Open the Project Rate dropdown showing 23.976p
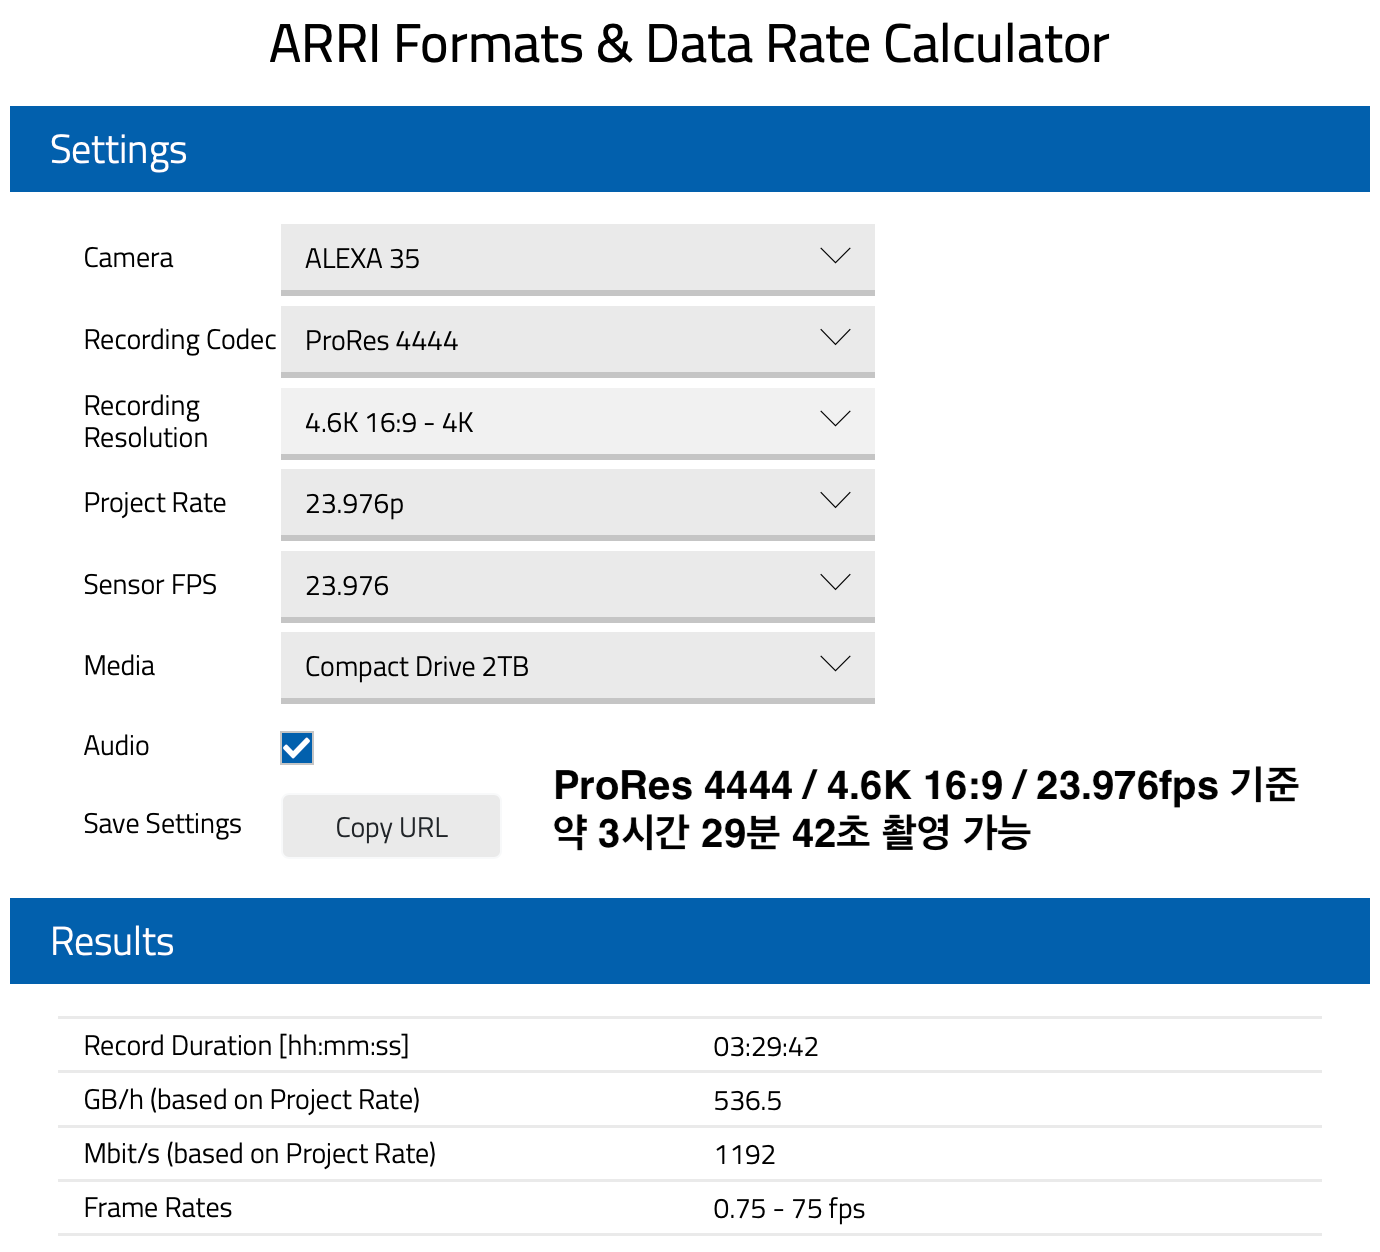The width and height of the screenshot is (1380, 1252). pos(577,503)
